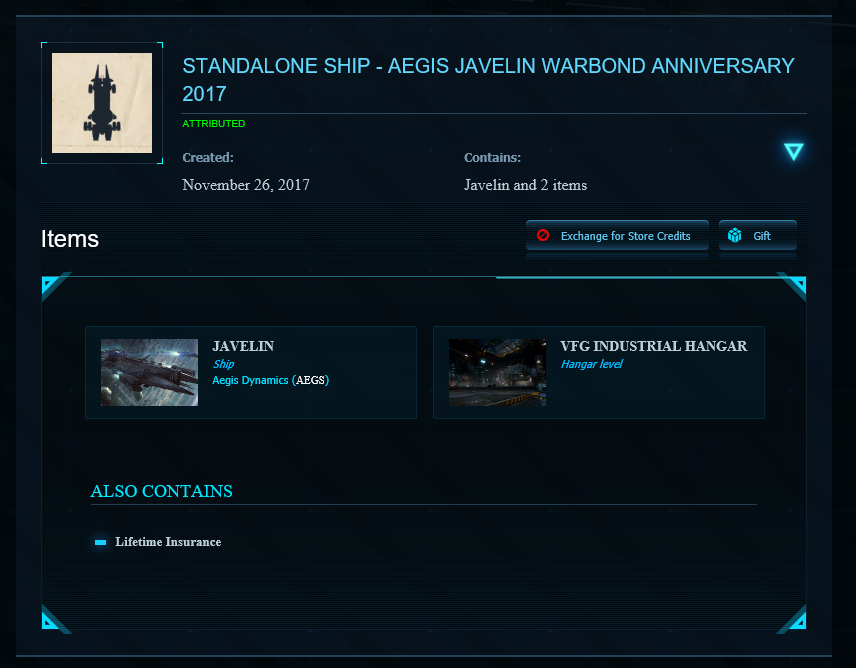
Task: Click the JAVELIN item title
Action: coord(243,346)
